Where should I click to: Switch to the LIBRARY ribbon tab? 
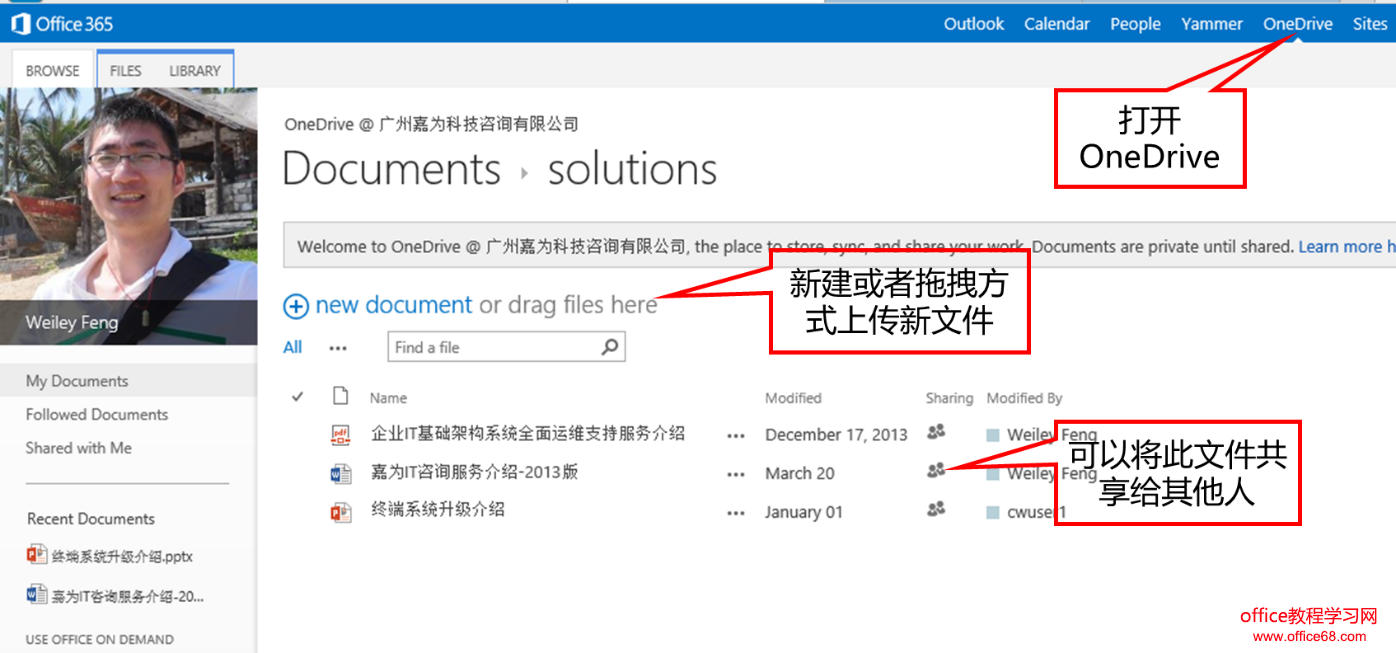(195, 71)
